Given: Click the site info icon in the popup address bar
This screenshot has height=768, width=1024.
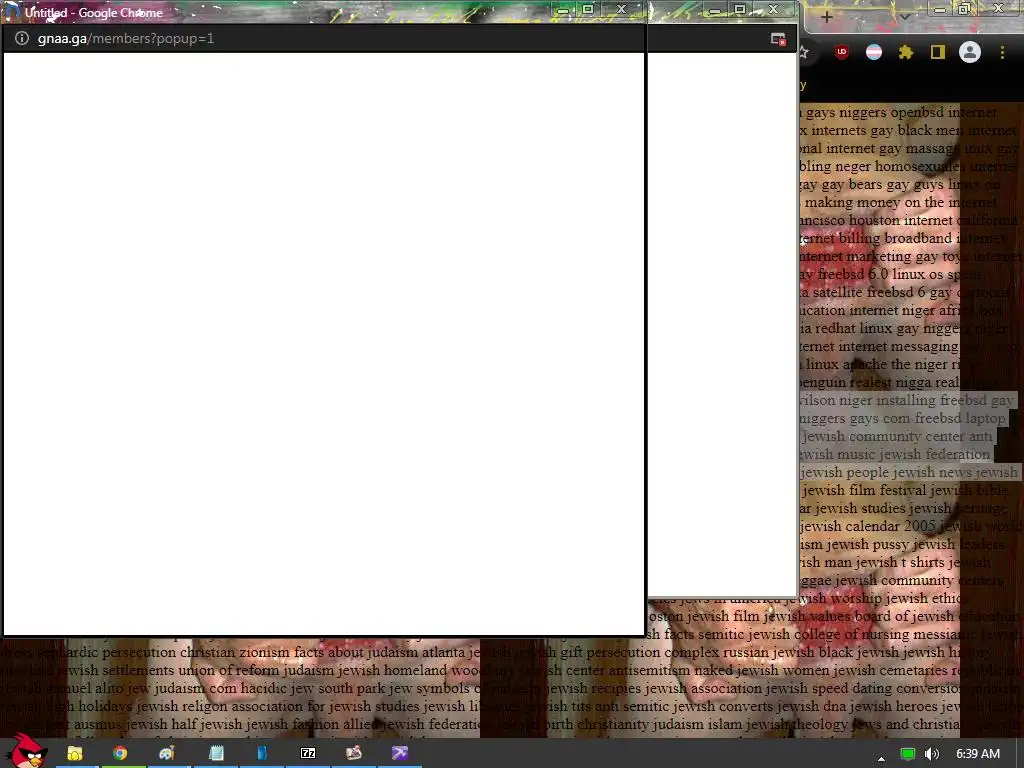Looking at the screenshot, I should click(x=22, y=39).
